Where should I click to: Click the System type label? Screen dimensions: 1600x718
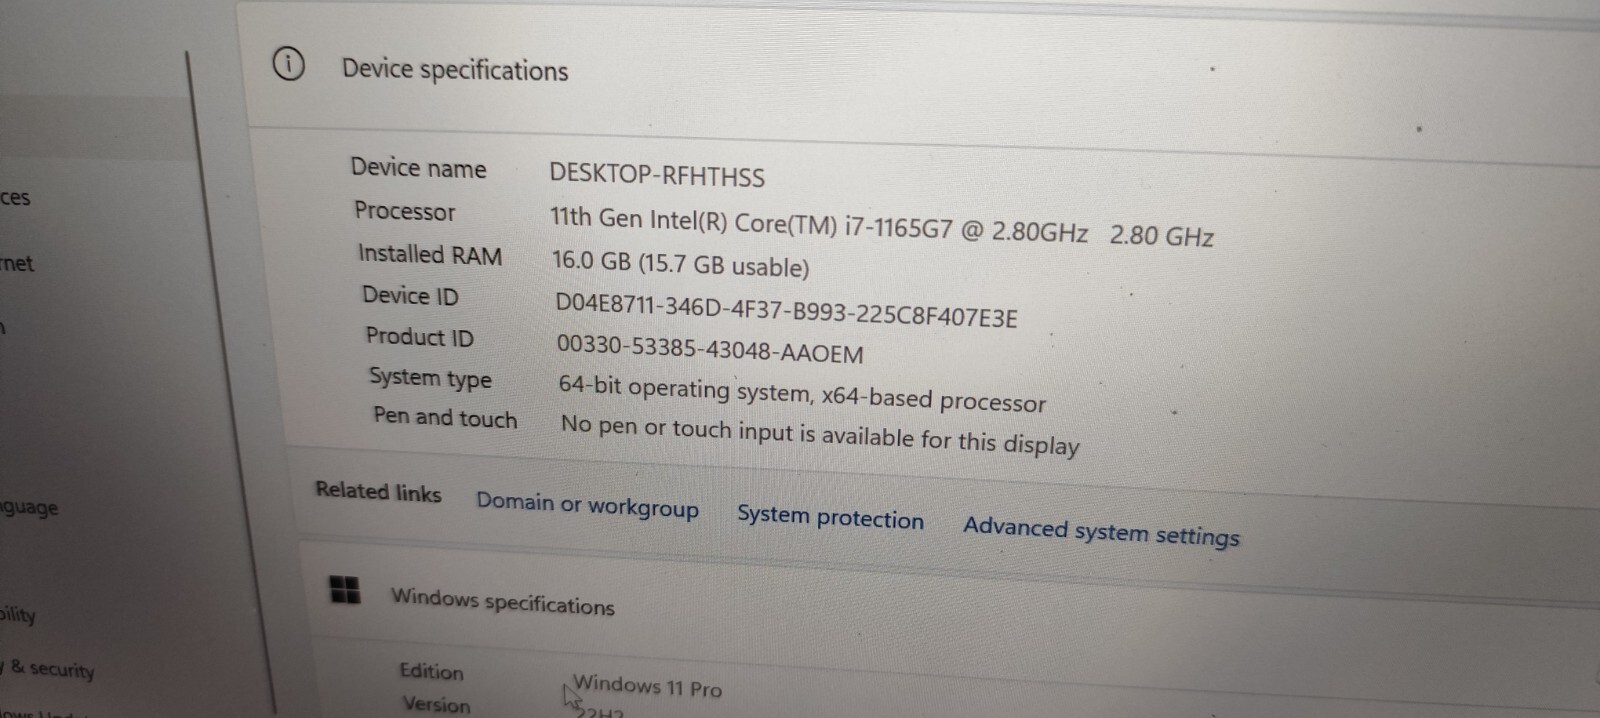(x=430, y=378)
